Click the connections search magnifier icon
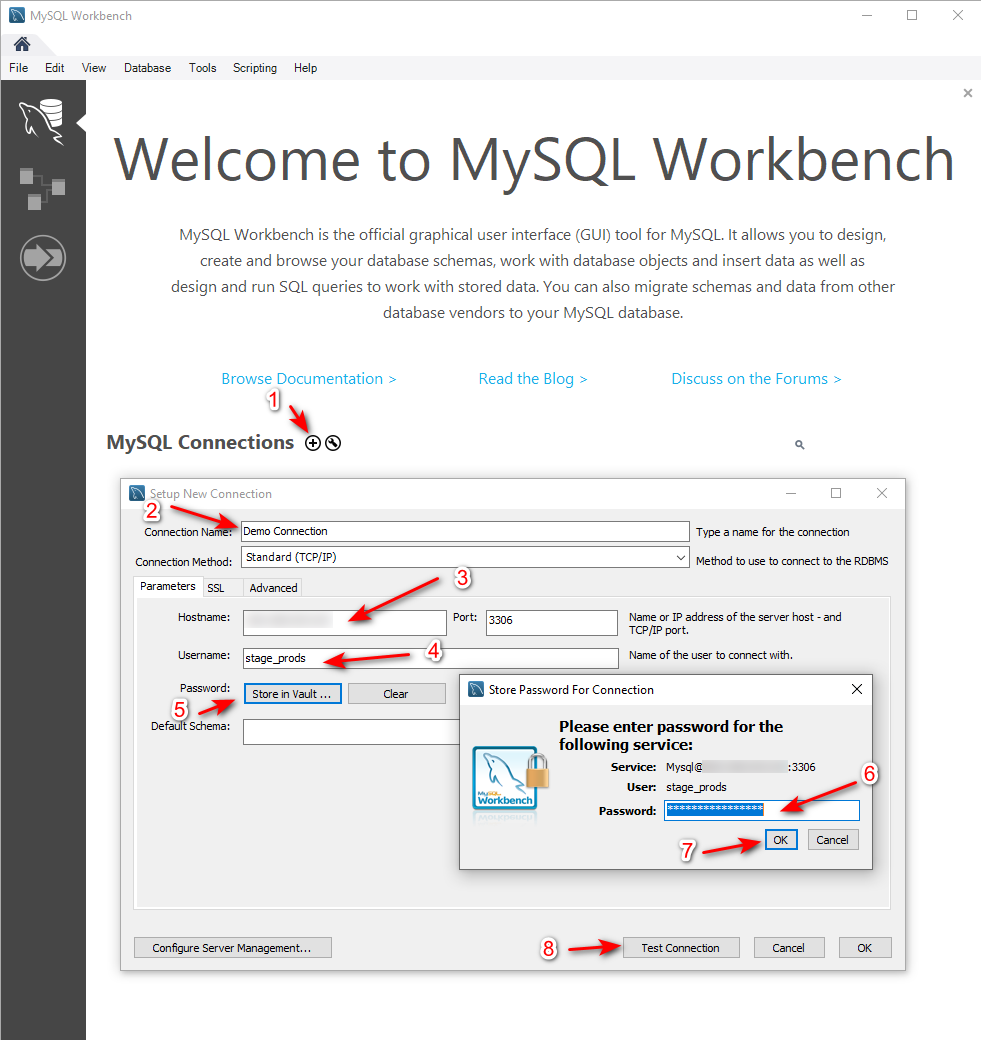Image resolution: width=981 pixels, height=1040 pixels. [x=800, y=444]
